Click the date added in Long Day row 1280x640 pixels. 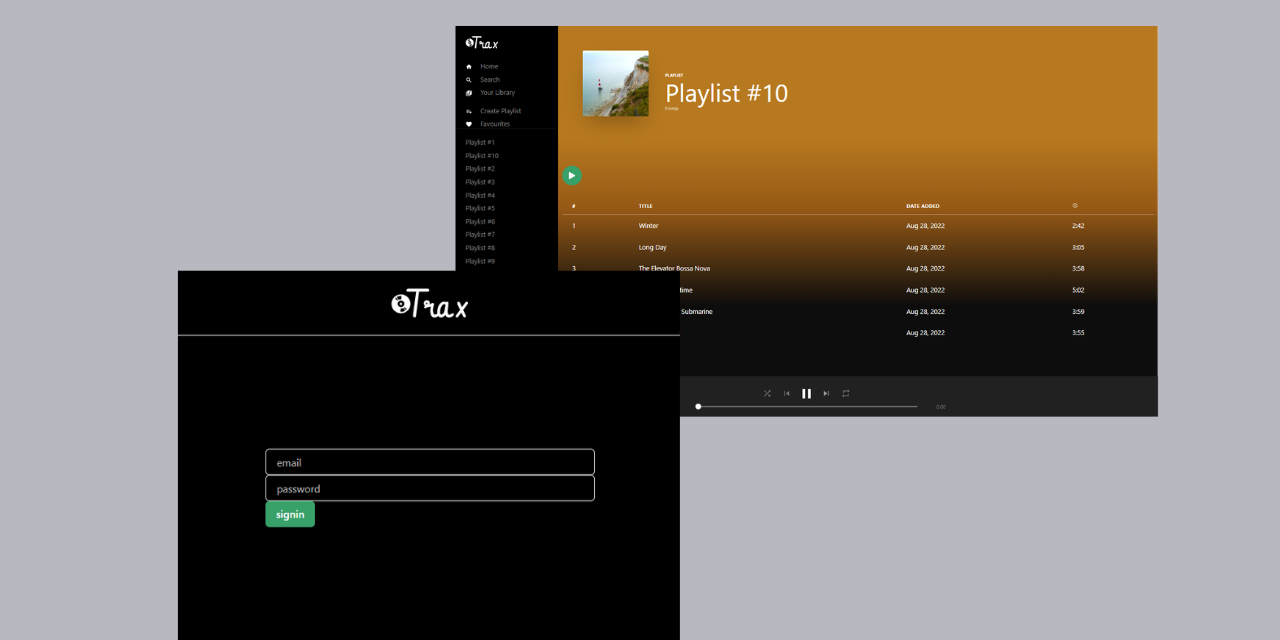click(x=925, y=247)
